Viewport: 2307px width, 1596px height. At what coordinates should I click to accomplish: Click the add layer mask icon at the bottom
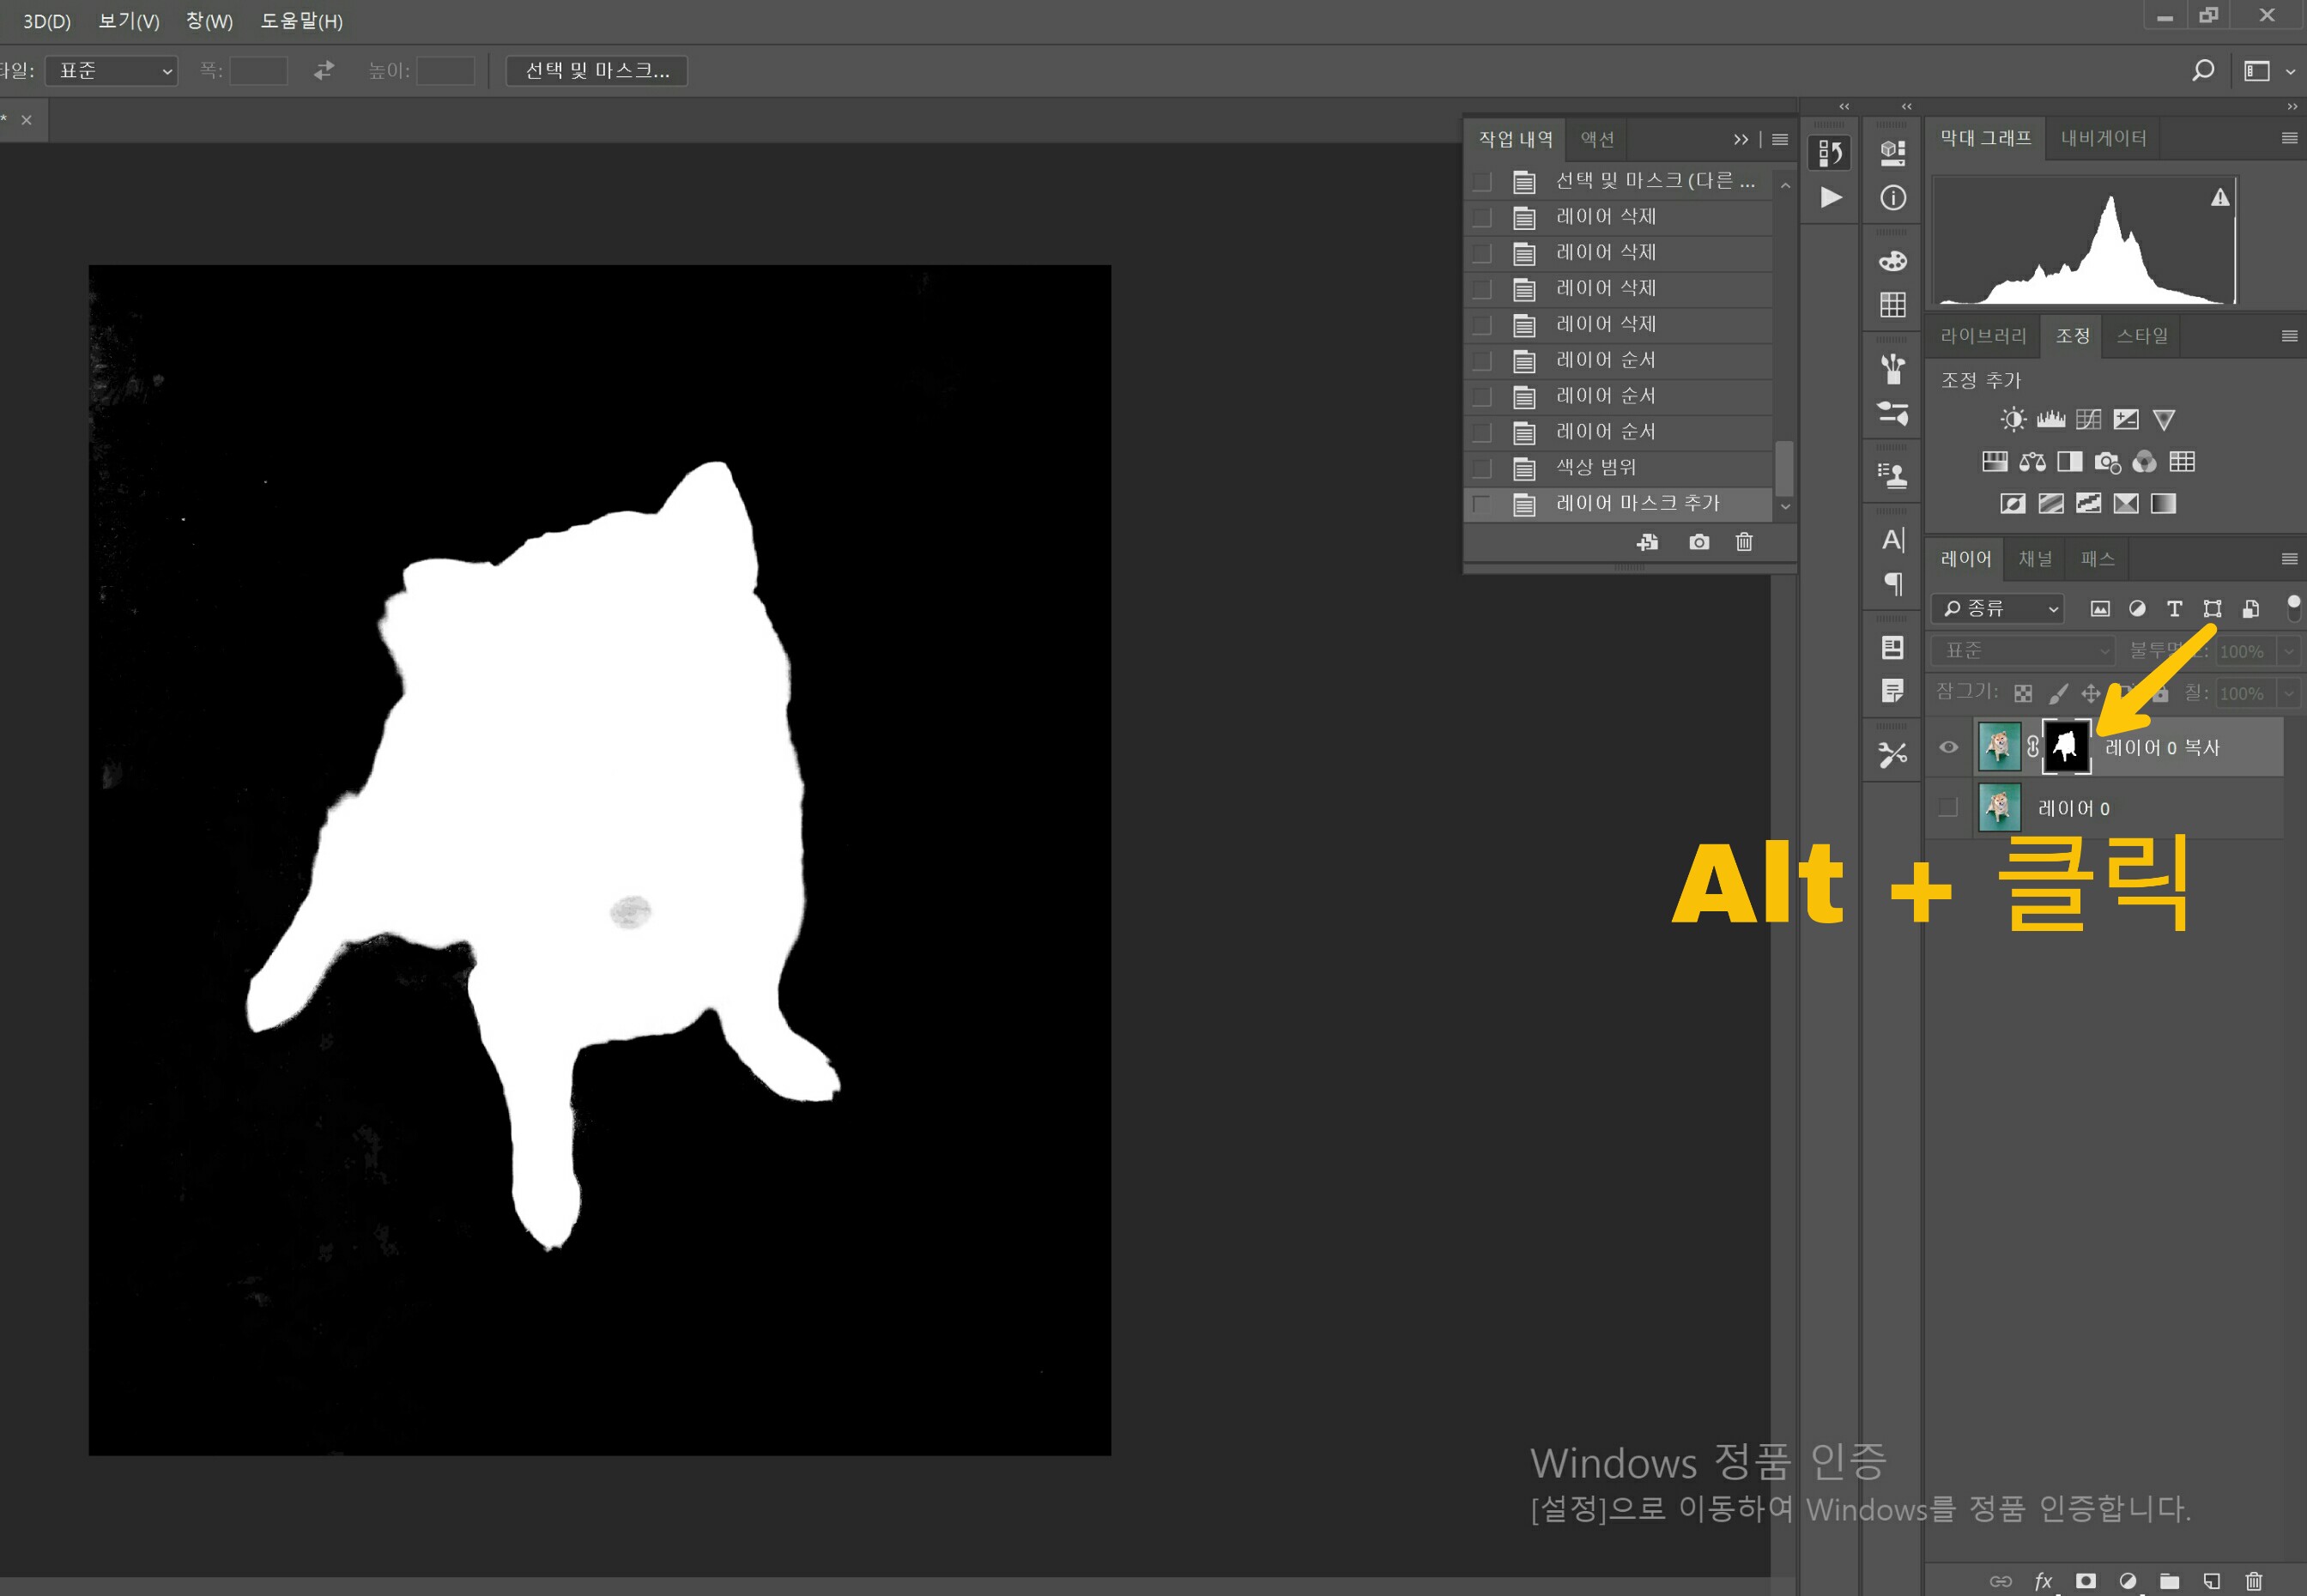[x=2085, y=1581]
